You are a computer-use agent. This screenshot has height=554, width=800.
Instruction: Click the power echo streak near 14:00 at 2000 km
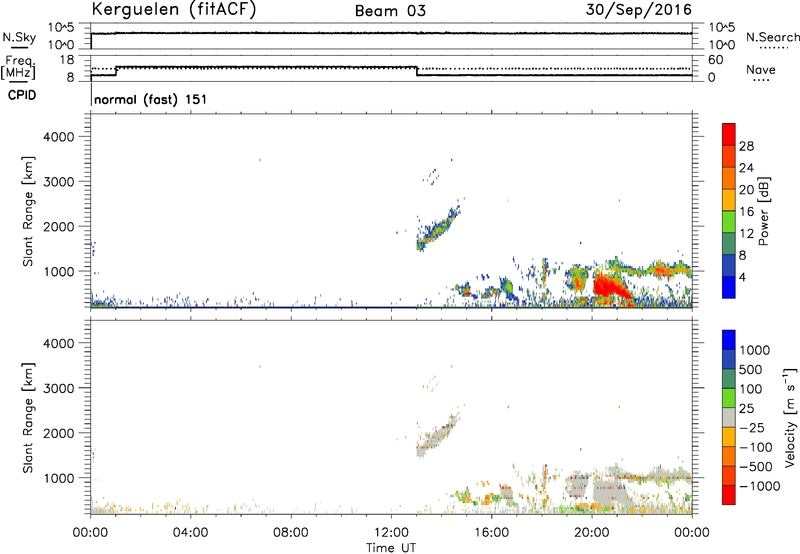(438, 228)
